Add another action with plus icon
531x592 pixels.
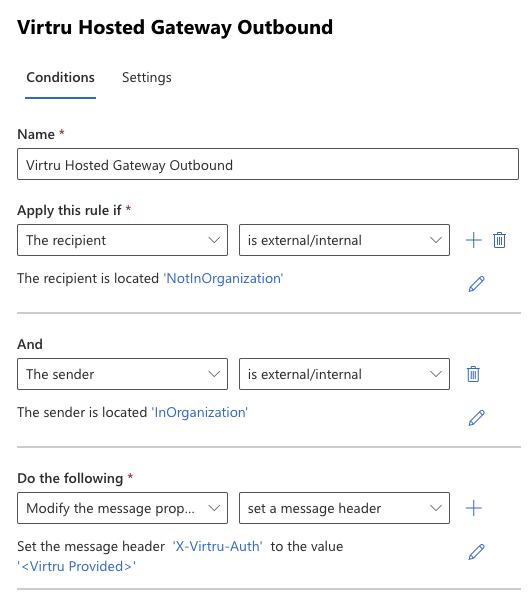[x=473, y=508]
